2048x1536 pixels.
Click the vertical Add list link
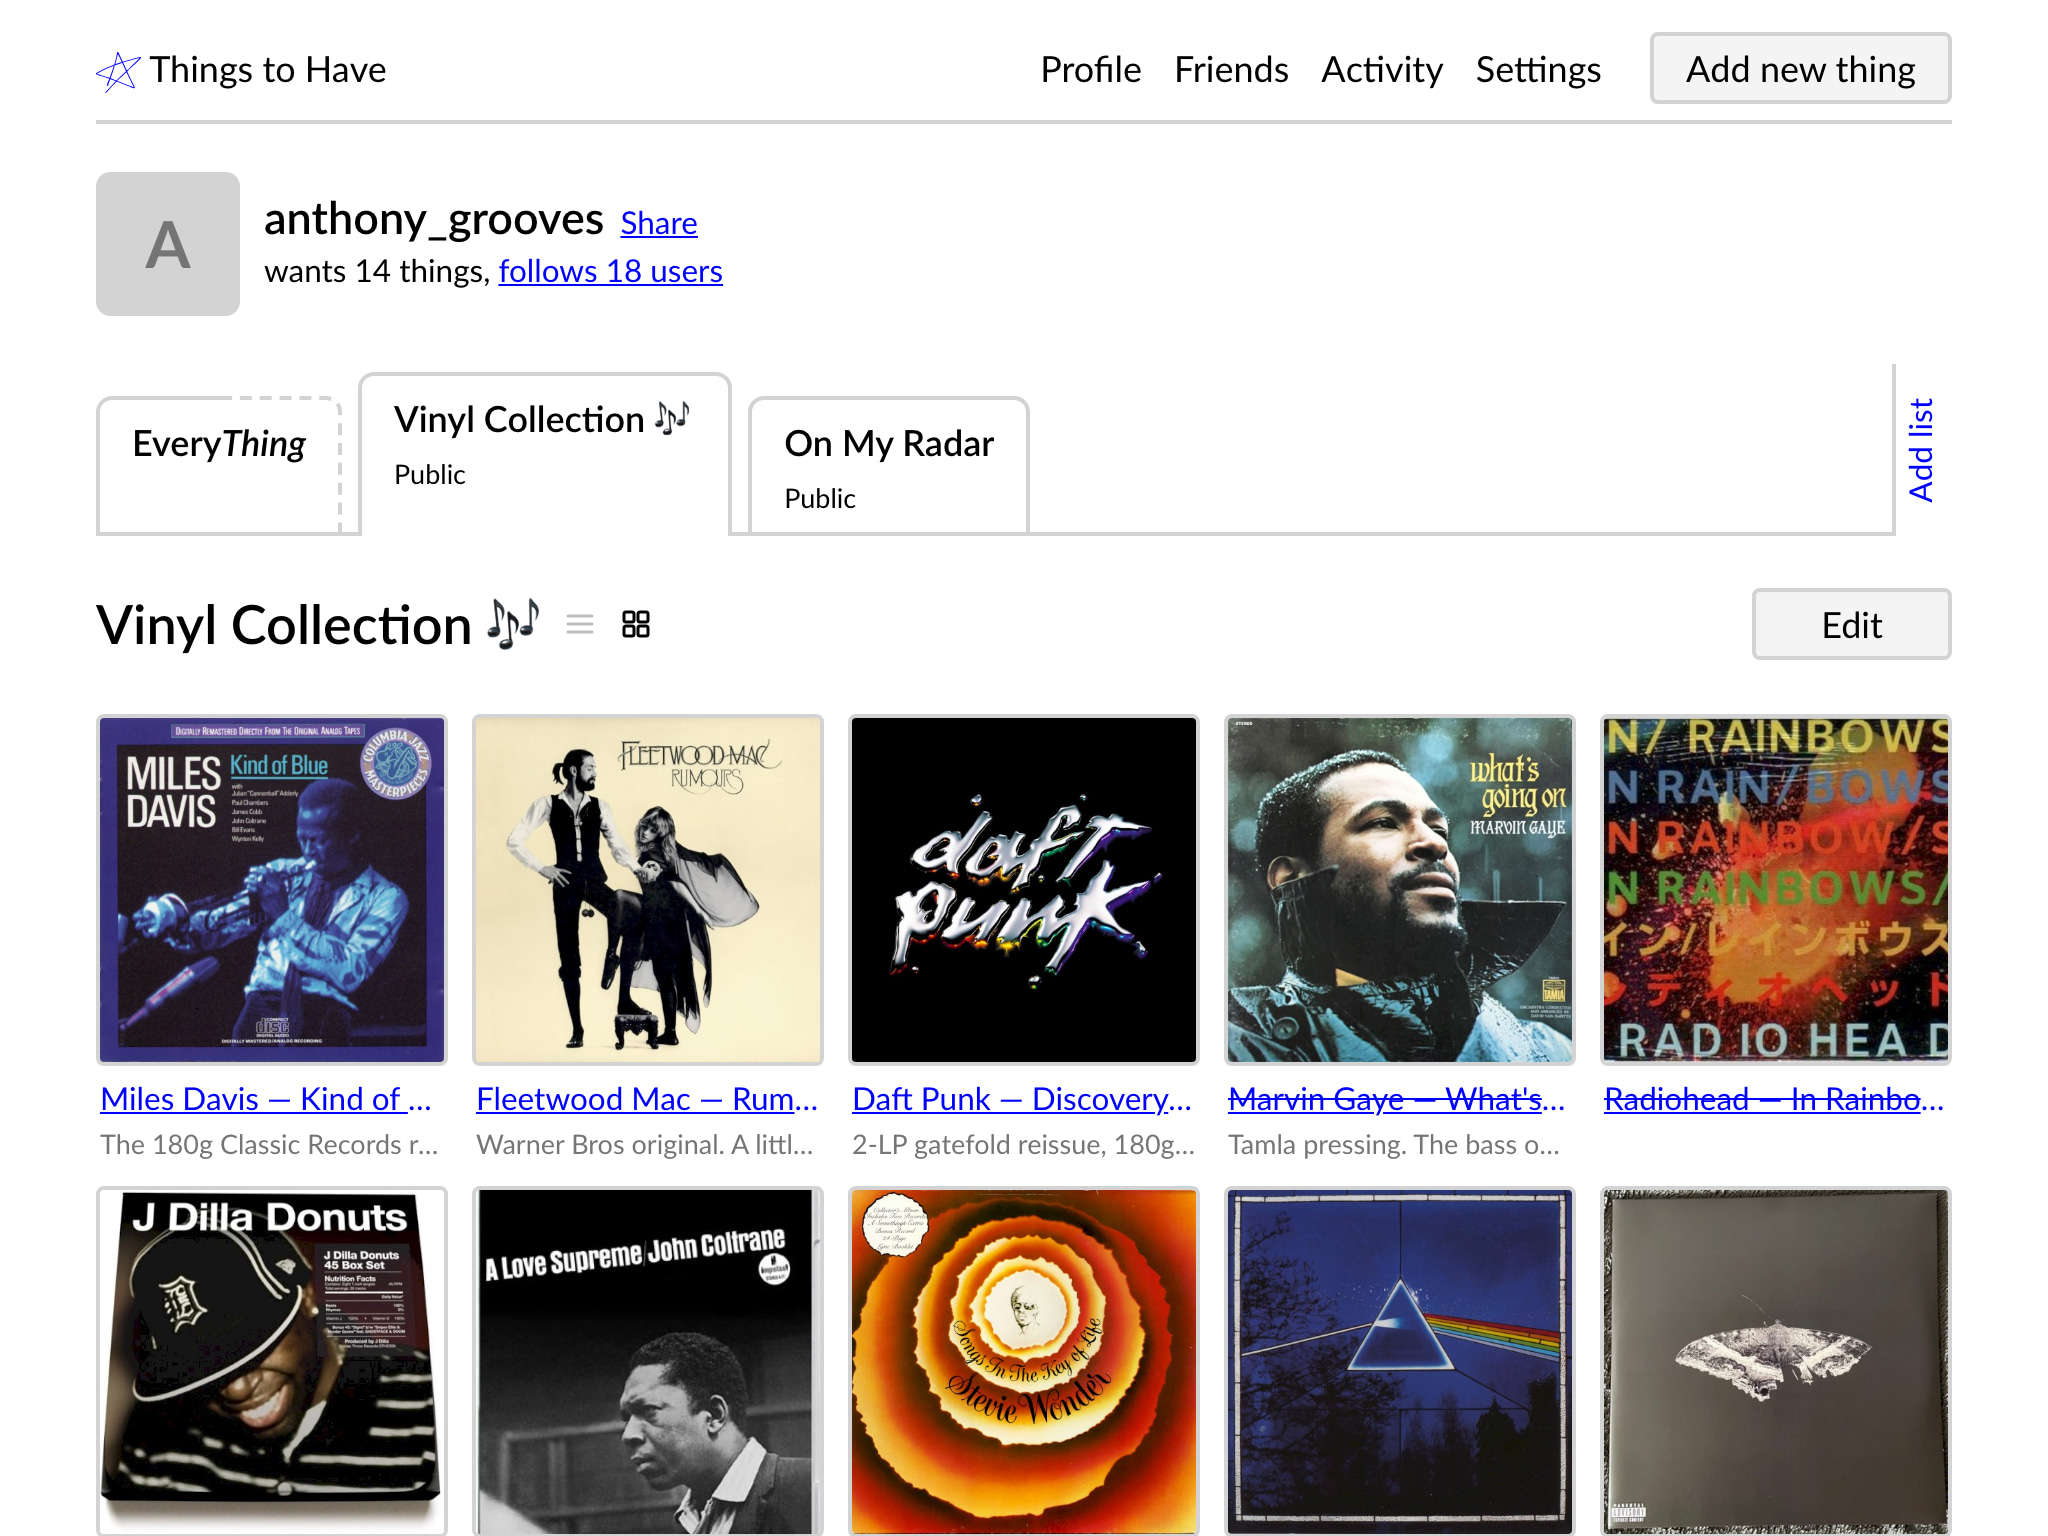(1921, 450)
